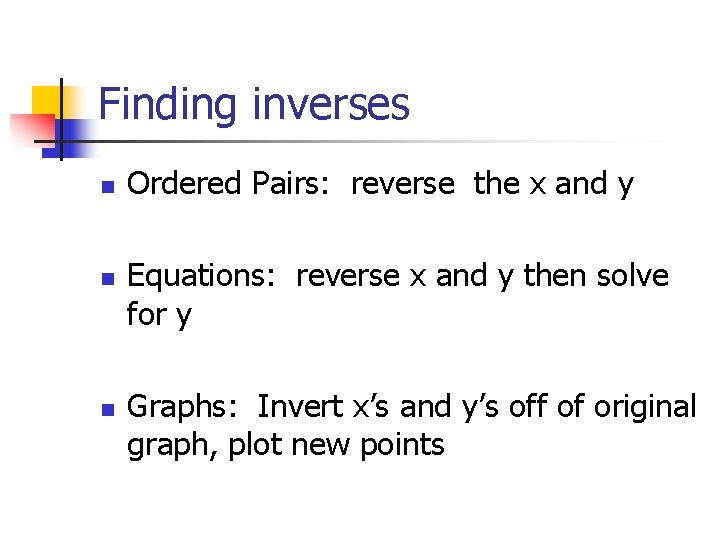Click the red square in the logo
720x540 pixels.
(x=32, y=129)
